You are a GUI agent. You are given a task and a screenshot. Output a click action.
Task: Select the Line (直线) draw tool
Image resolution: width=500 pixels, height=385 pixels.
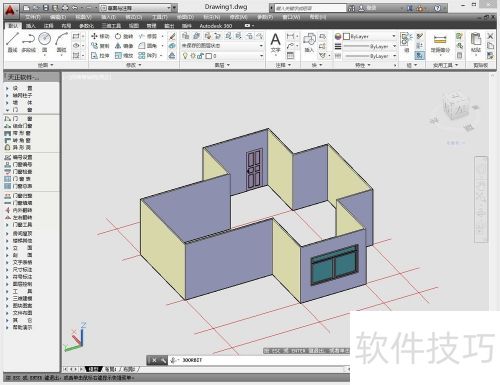[x=12, y=42]
